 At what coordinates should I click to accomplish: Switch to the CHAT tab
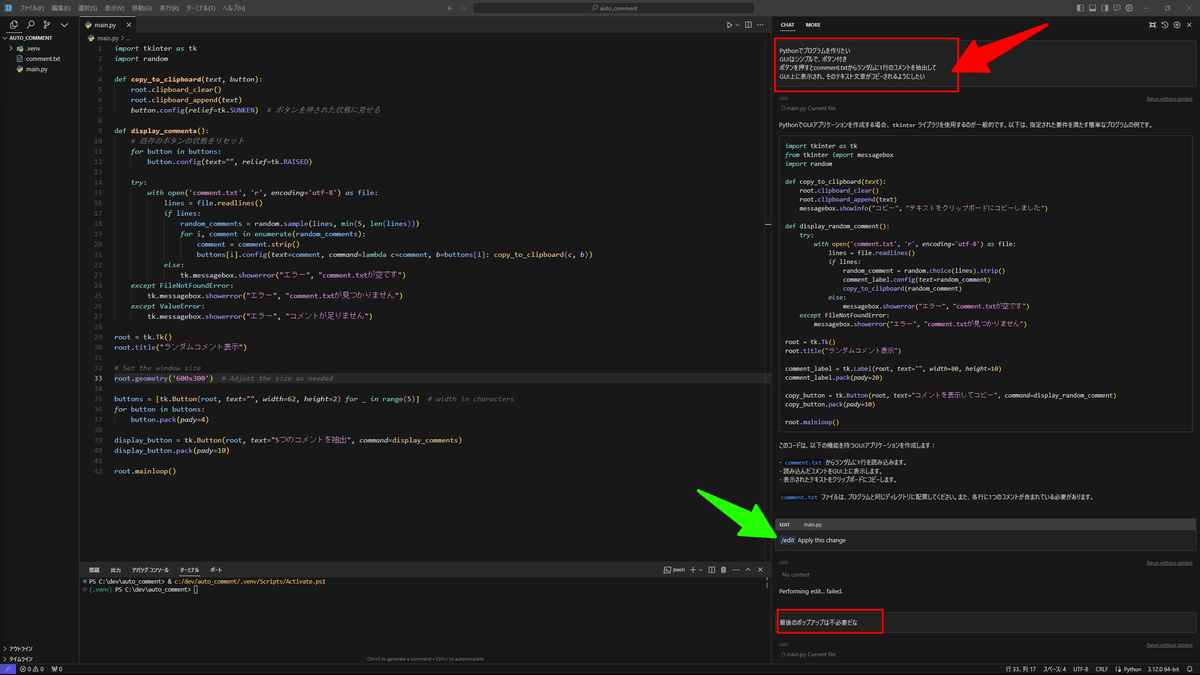(x=788, y=25)
